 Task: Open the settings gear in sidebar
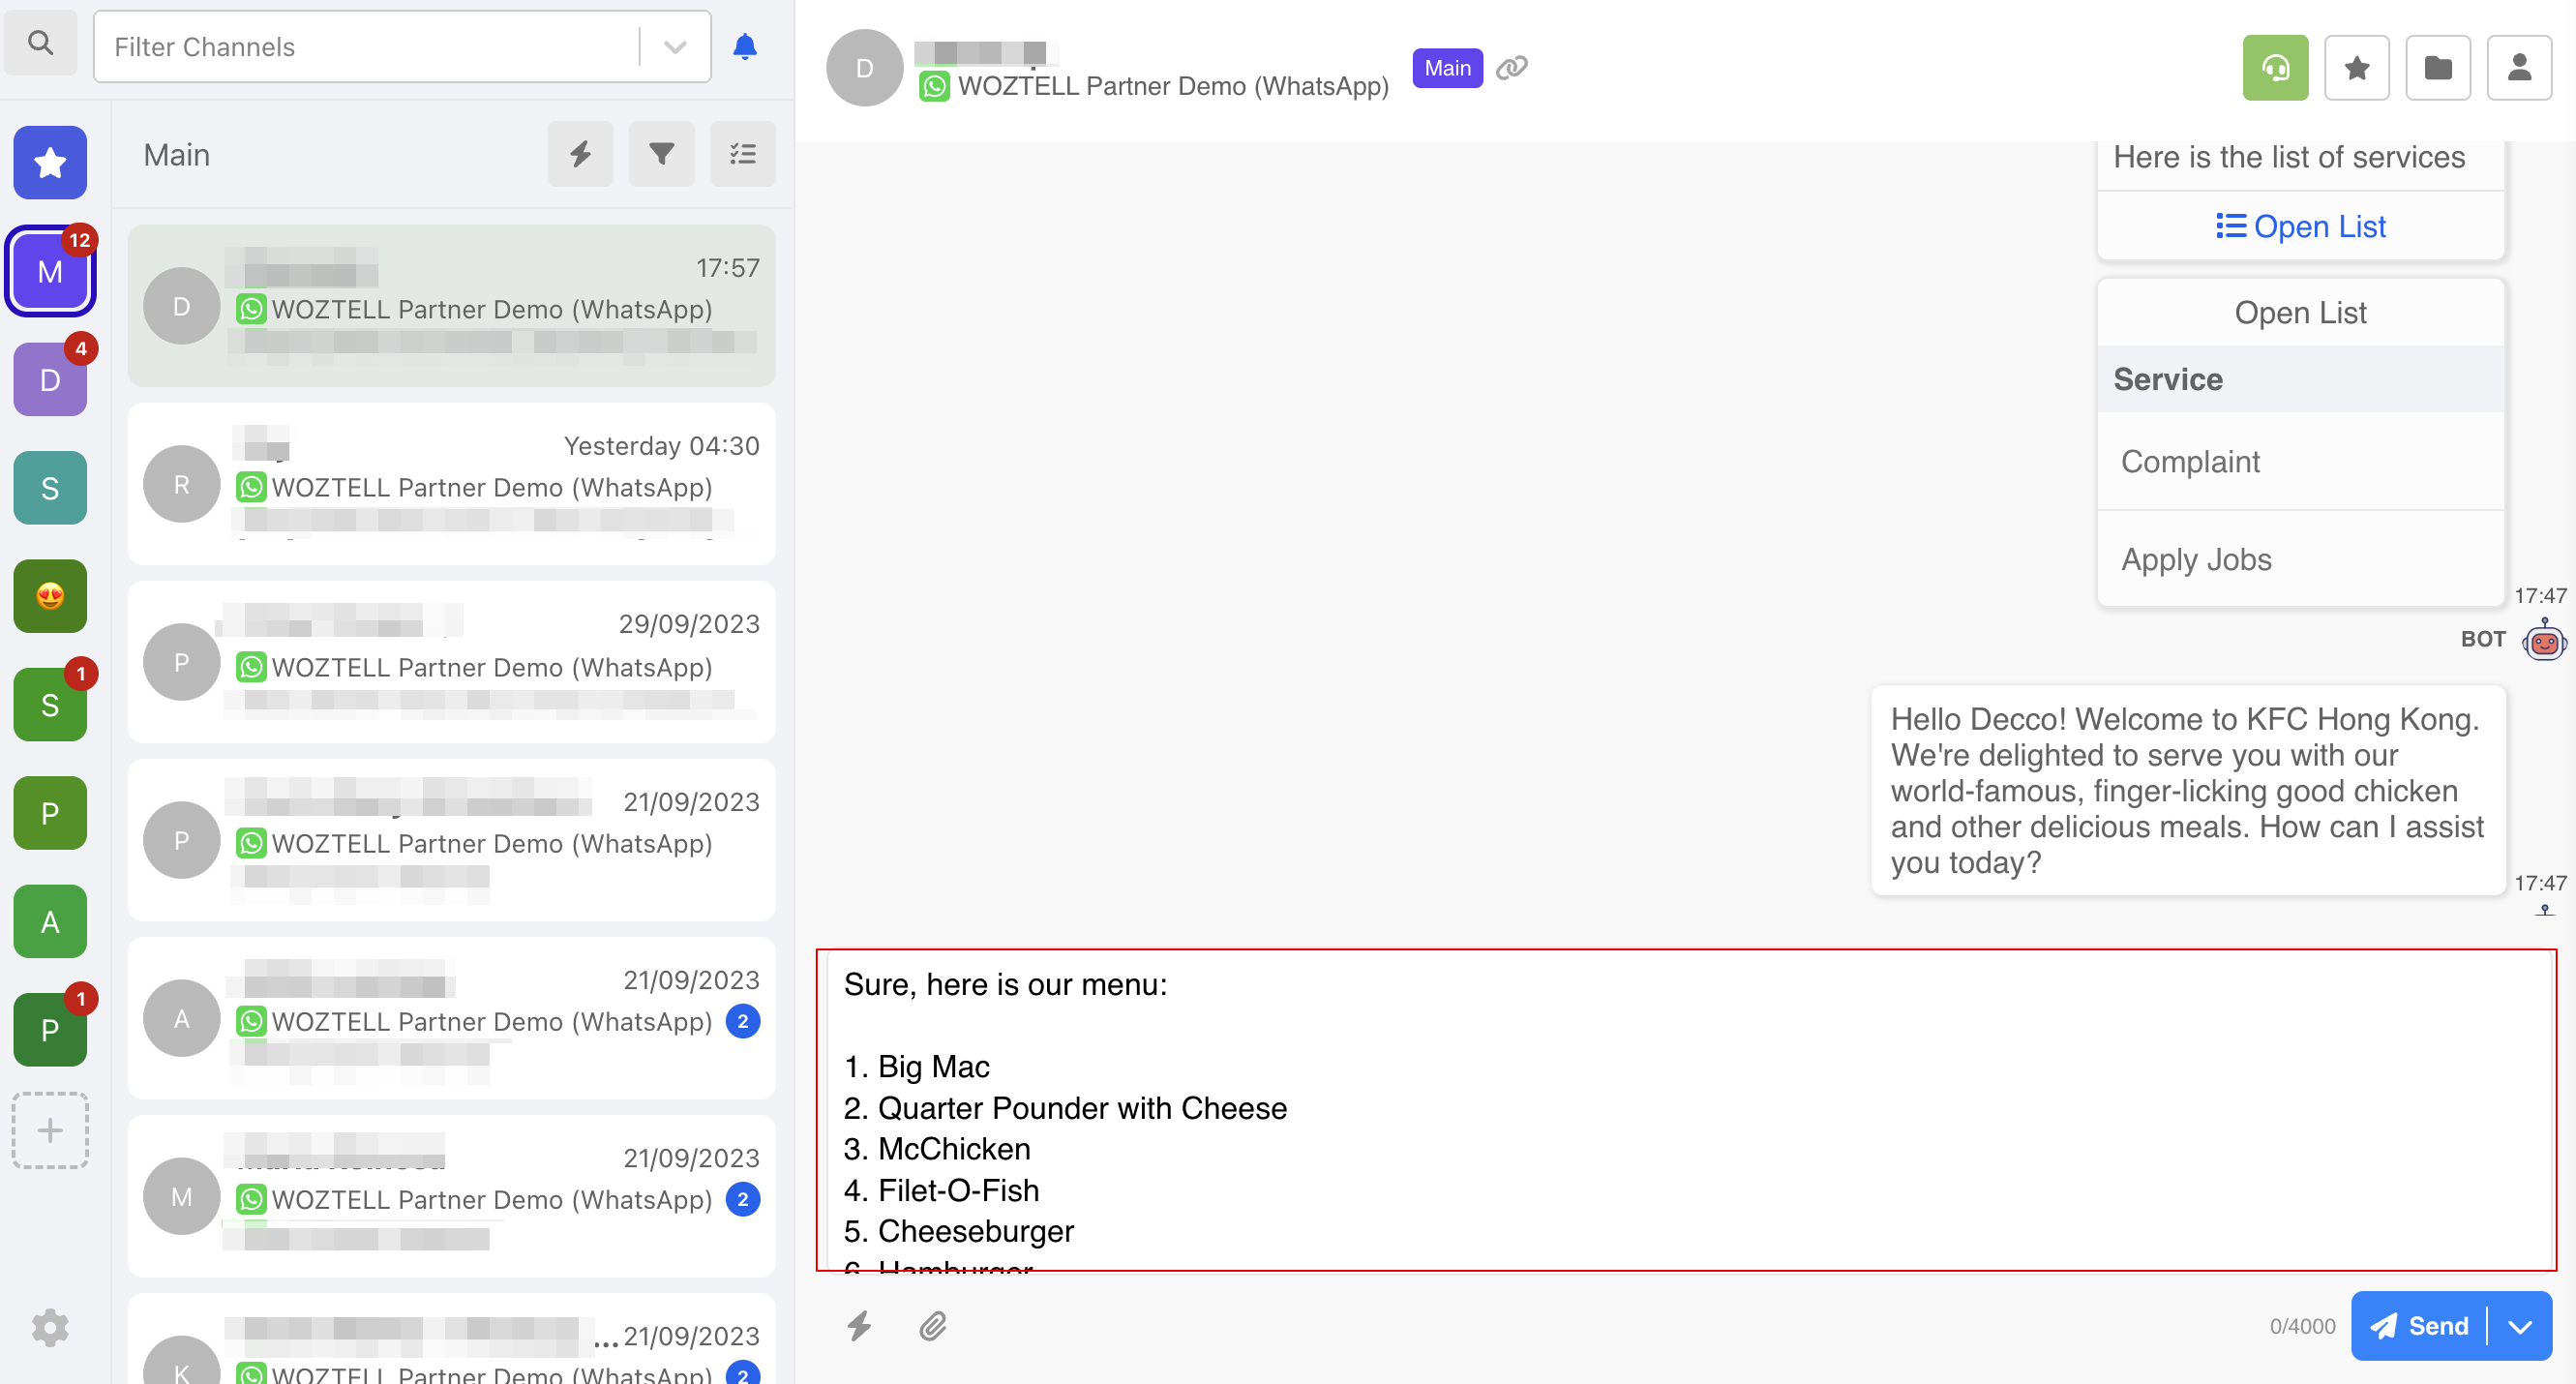coord(50,1327)
